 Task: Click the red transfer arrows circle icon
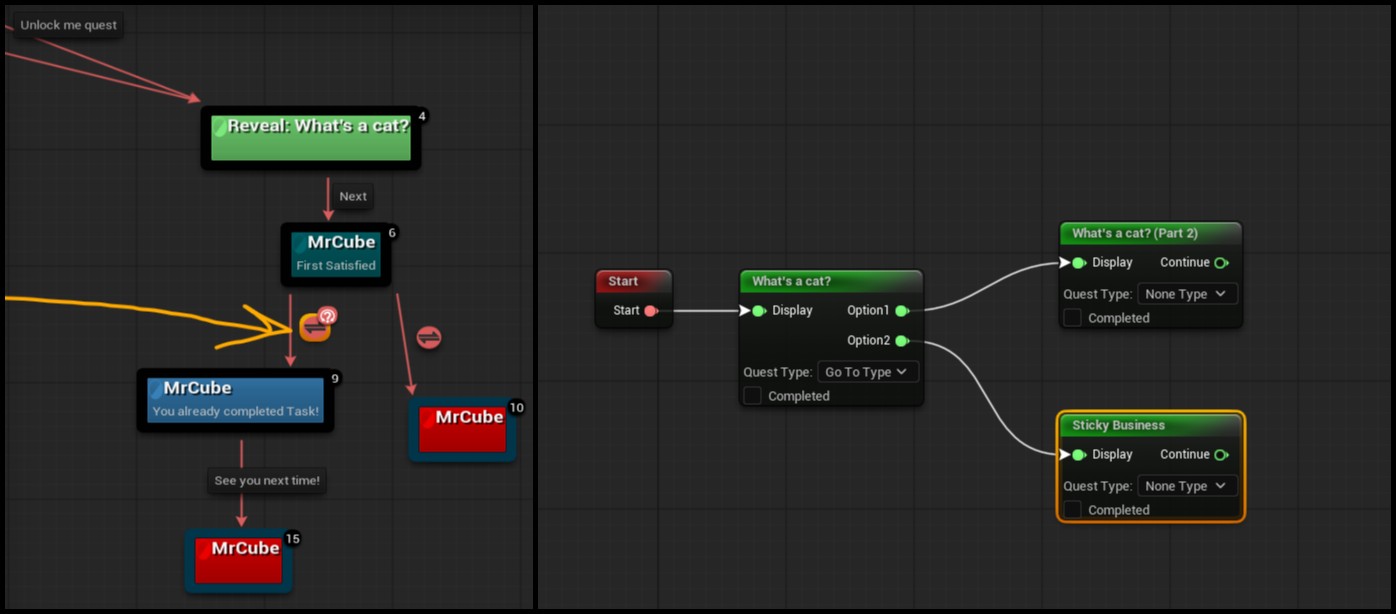428,337
